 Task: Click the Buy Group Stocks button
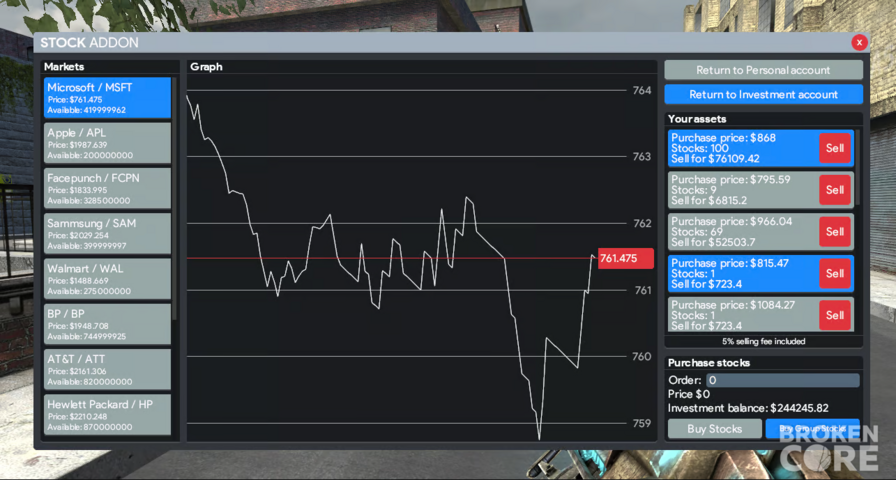point(812,429)
